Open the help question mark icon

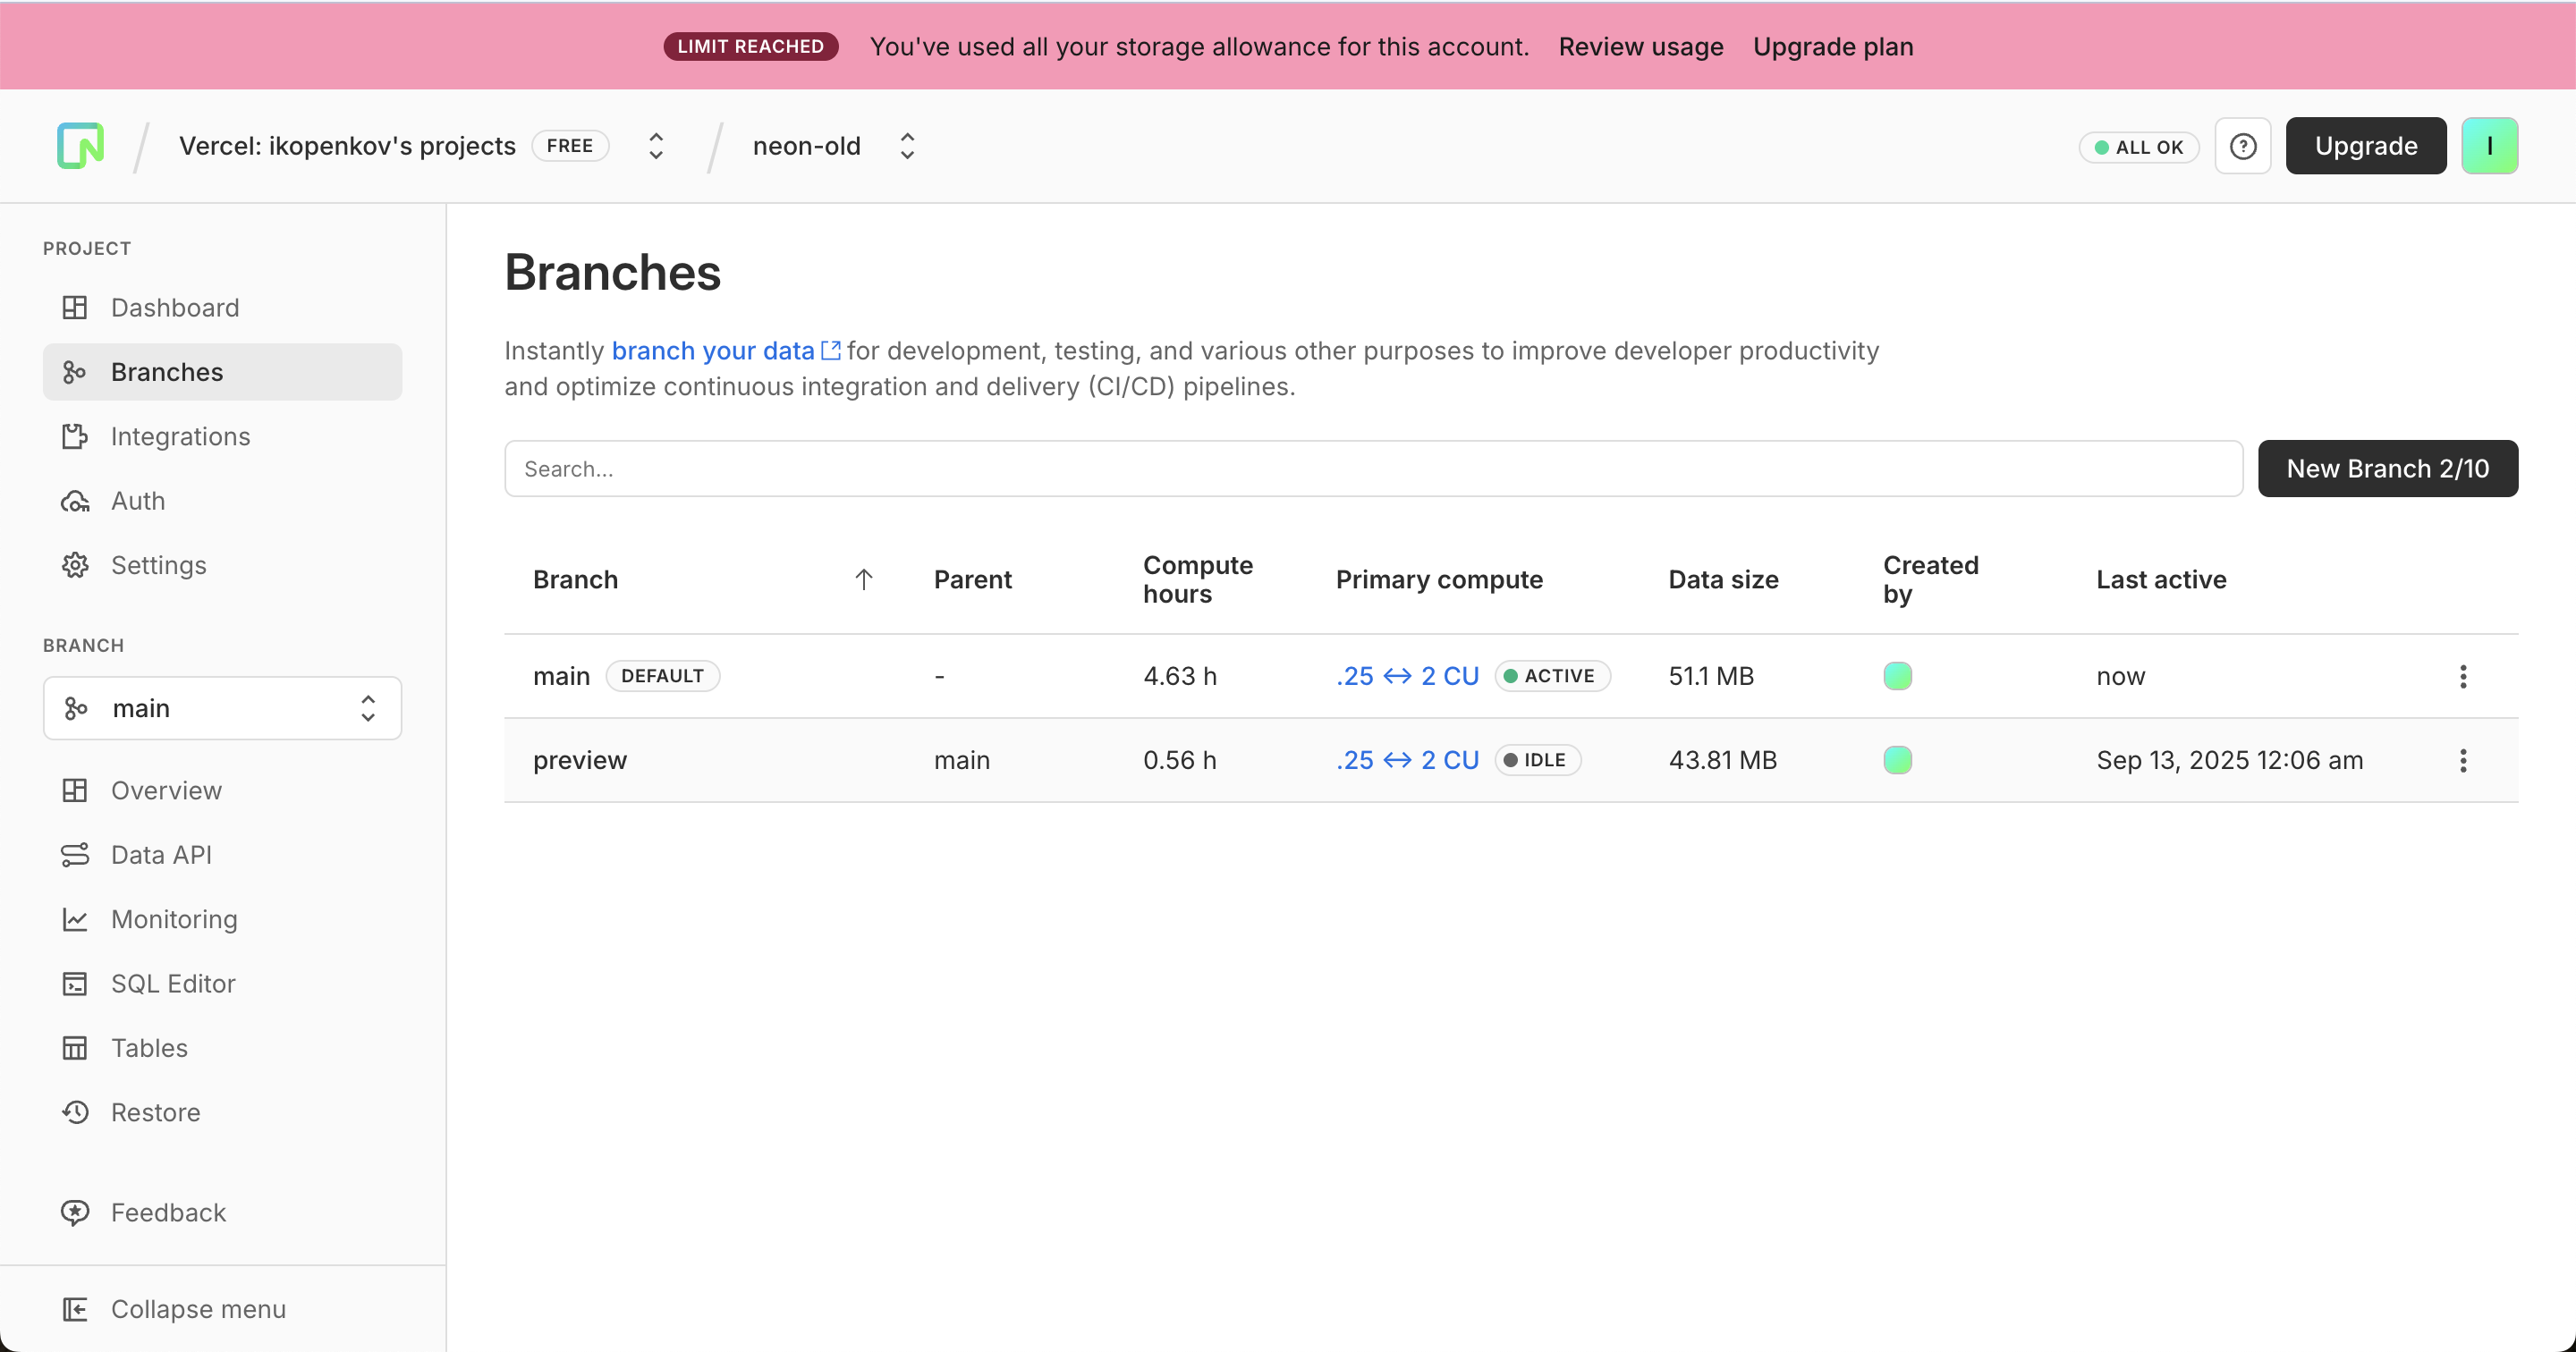[x=2242, y=146]
